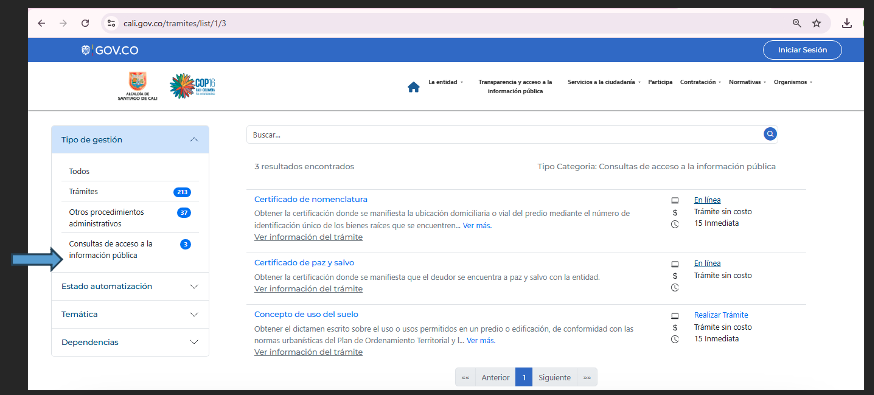The width and height of the screenshot is (874, 395).
Task: Open the Participa menu item
Action: click(660, 82)
